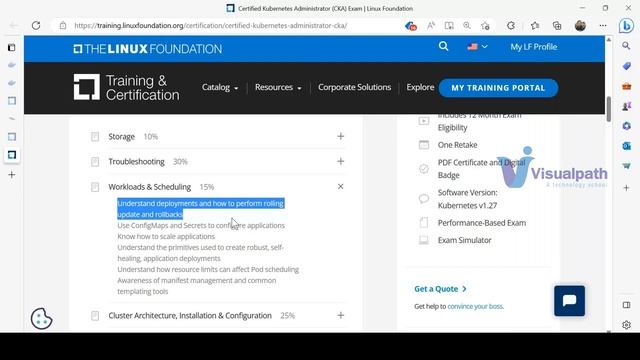This screenshot has height=360, width=640.
Task: Open the sidebar Tools briefcase icon
Action: coord(627,86)
